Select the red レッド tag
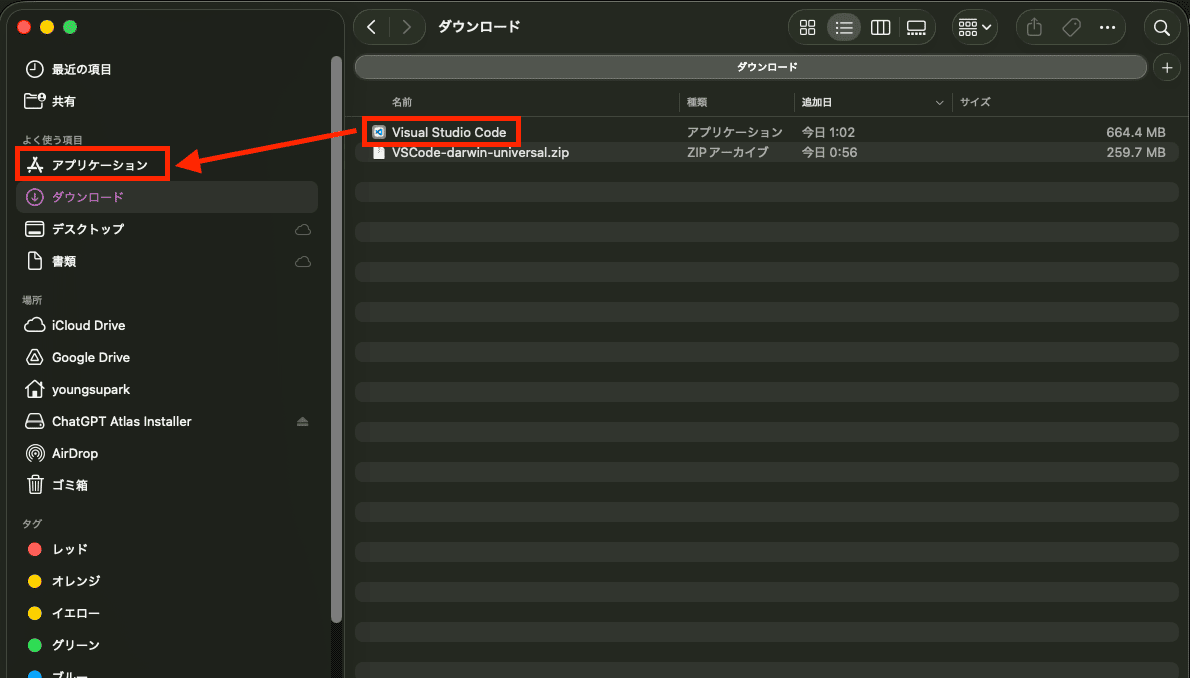The image size is (1190, 678). [70, 549]
